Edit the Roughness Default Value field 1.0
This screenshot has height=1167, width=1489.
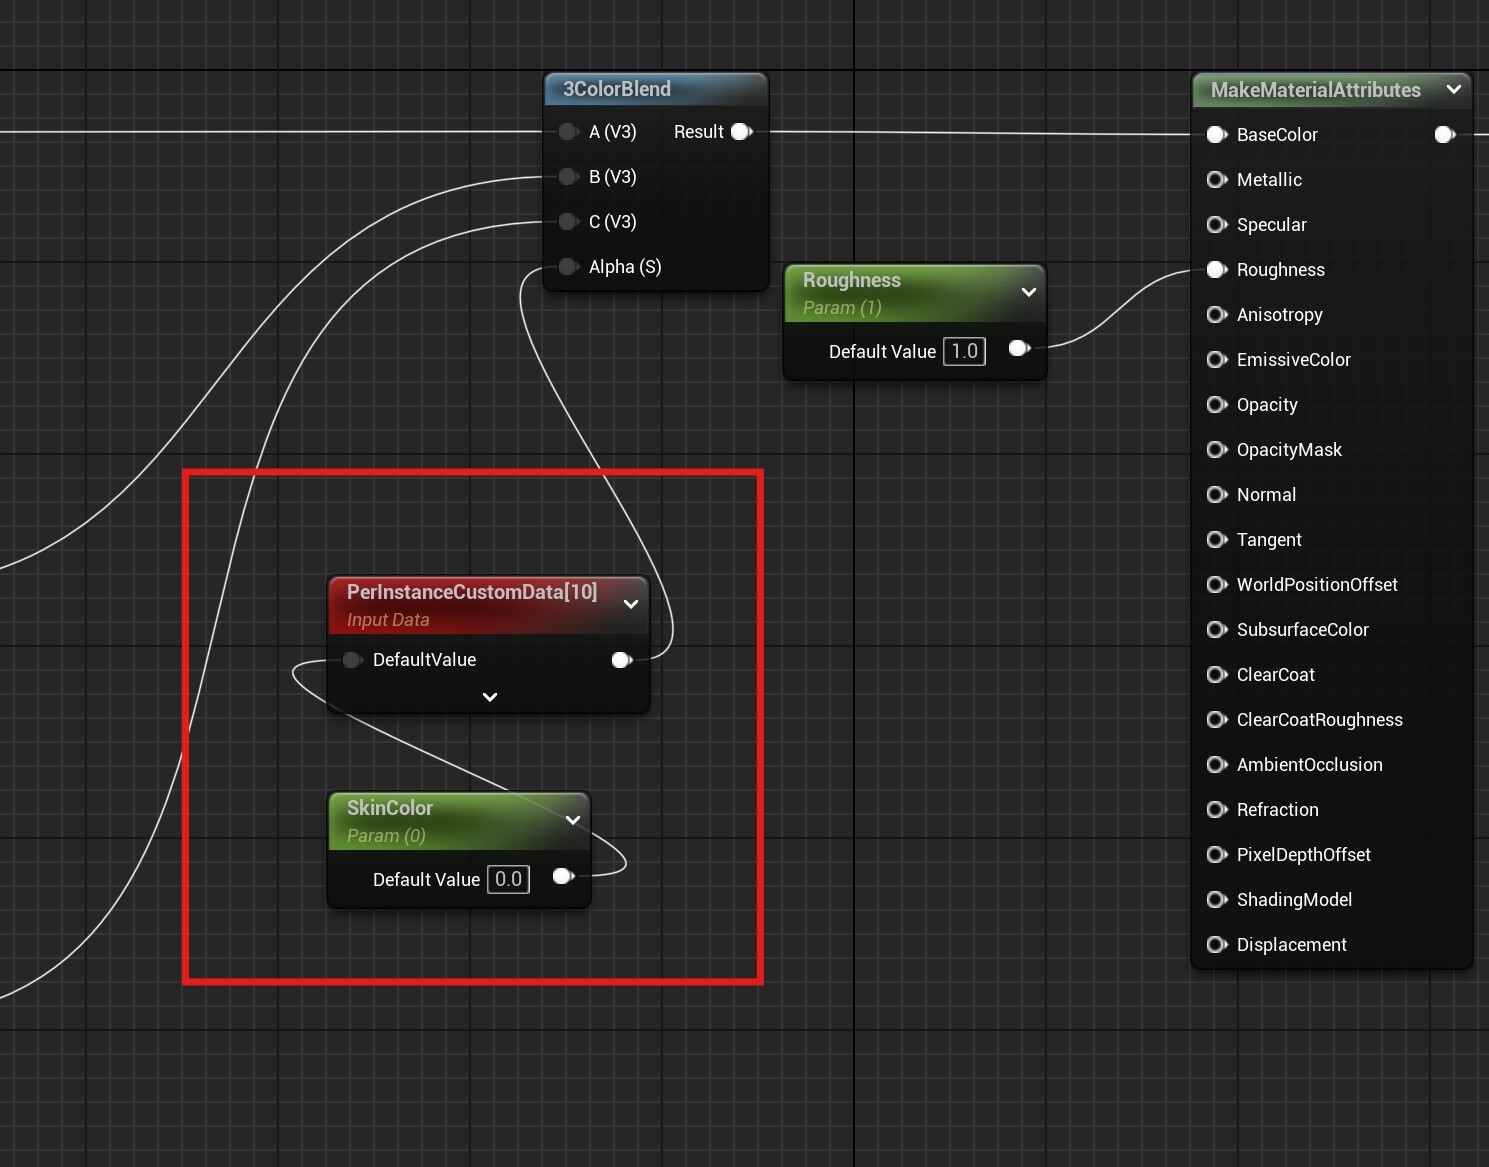(965, 351)
